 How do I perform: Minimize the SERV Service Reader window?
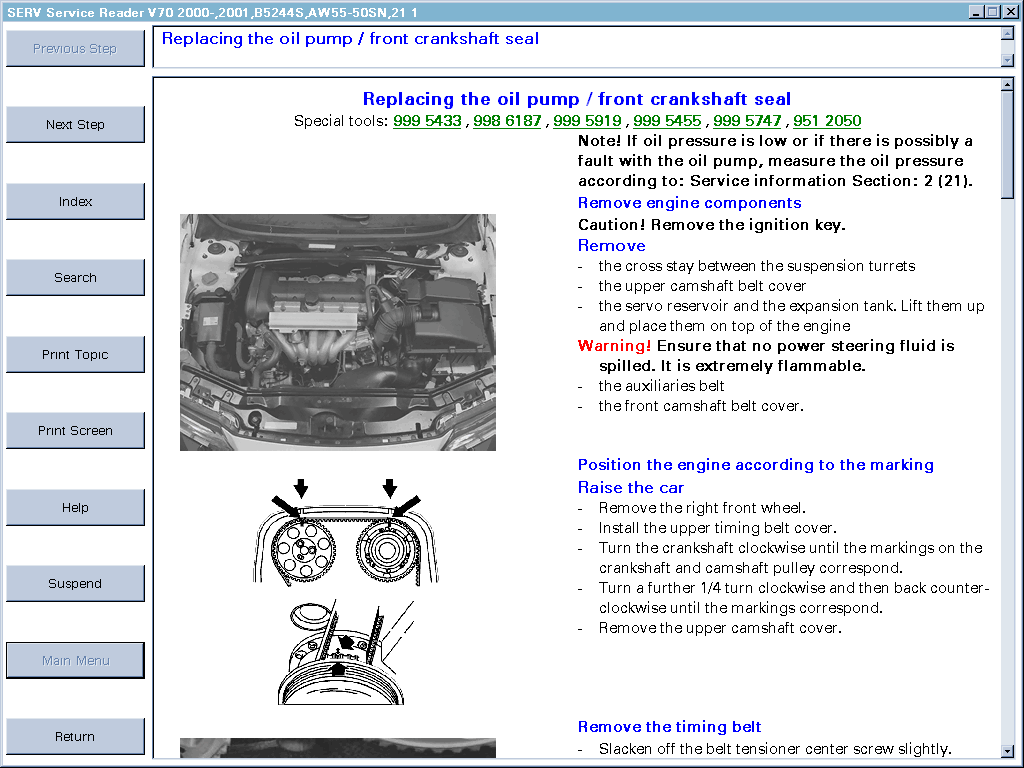976,12
